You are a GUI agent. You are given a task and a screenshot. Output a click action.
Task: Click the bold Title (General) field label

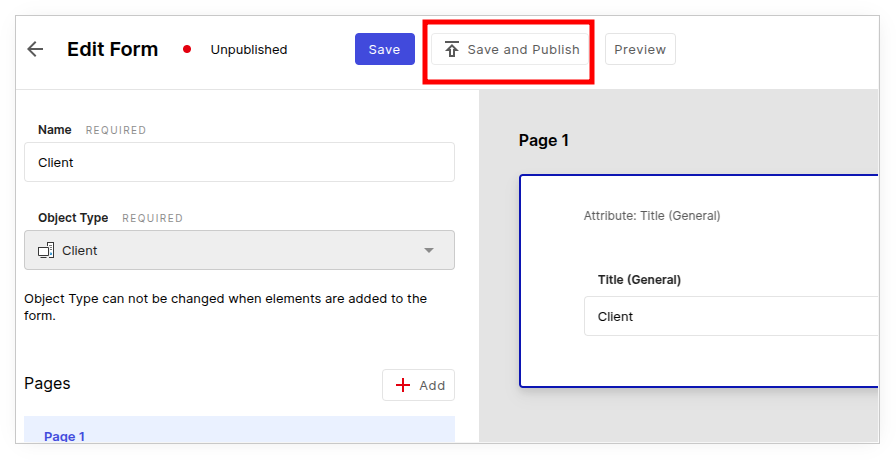tap(639, 280)
